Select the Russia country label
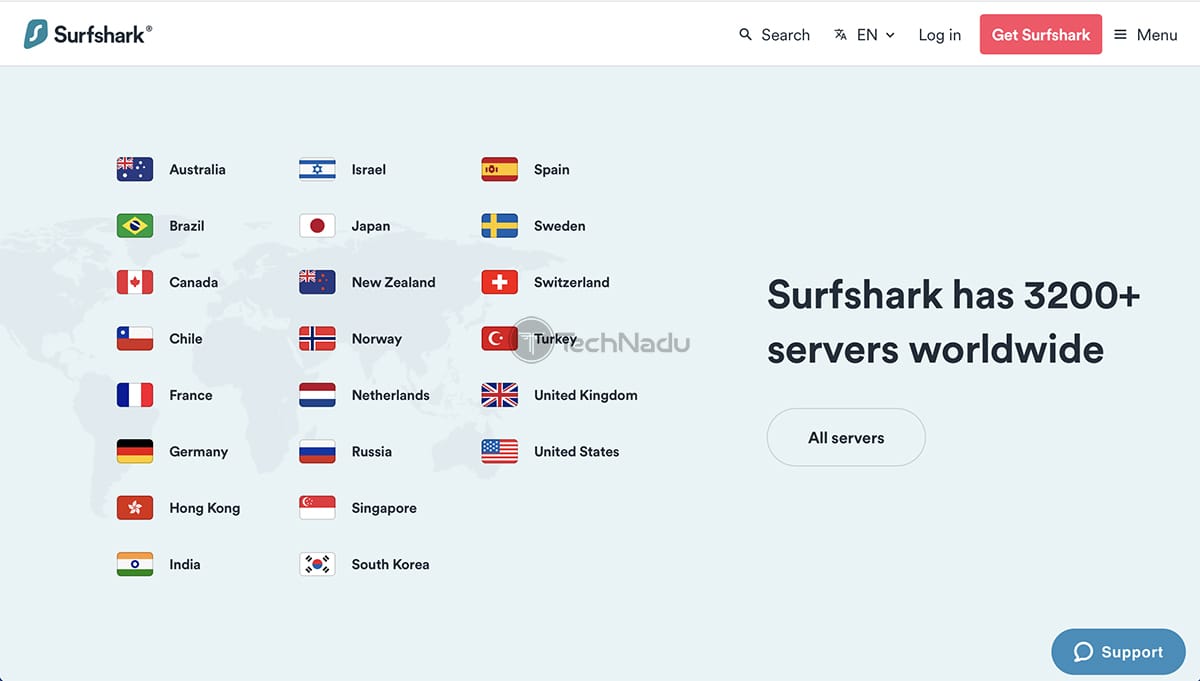This screenshot has height=681, width=1200. (x=371, y=451)
